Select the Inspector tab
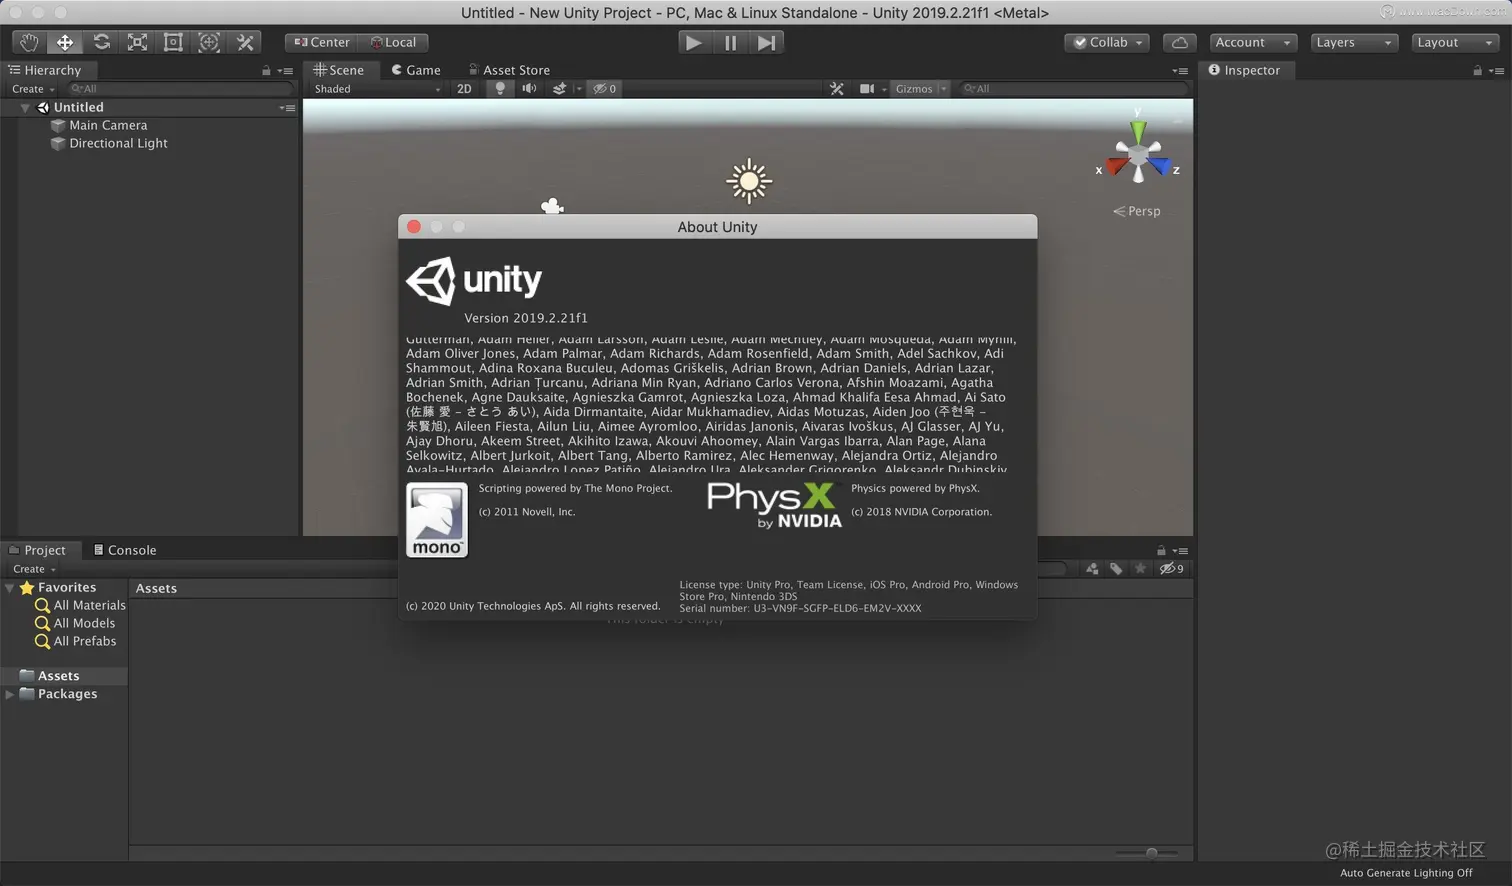Screen dimensions: 1512x886 [1244, 70]
